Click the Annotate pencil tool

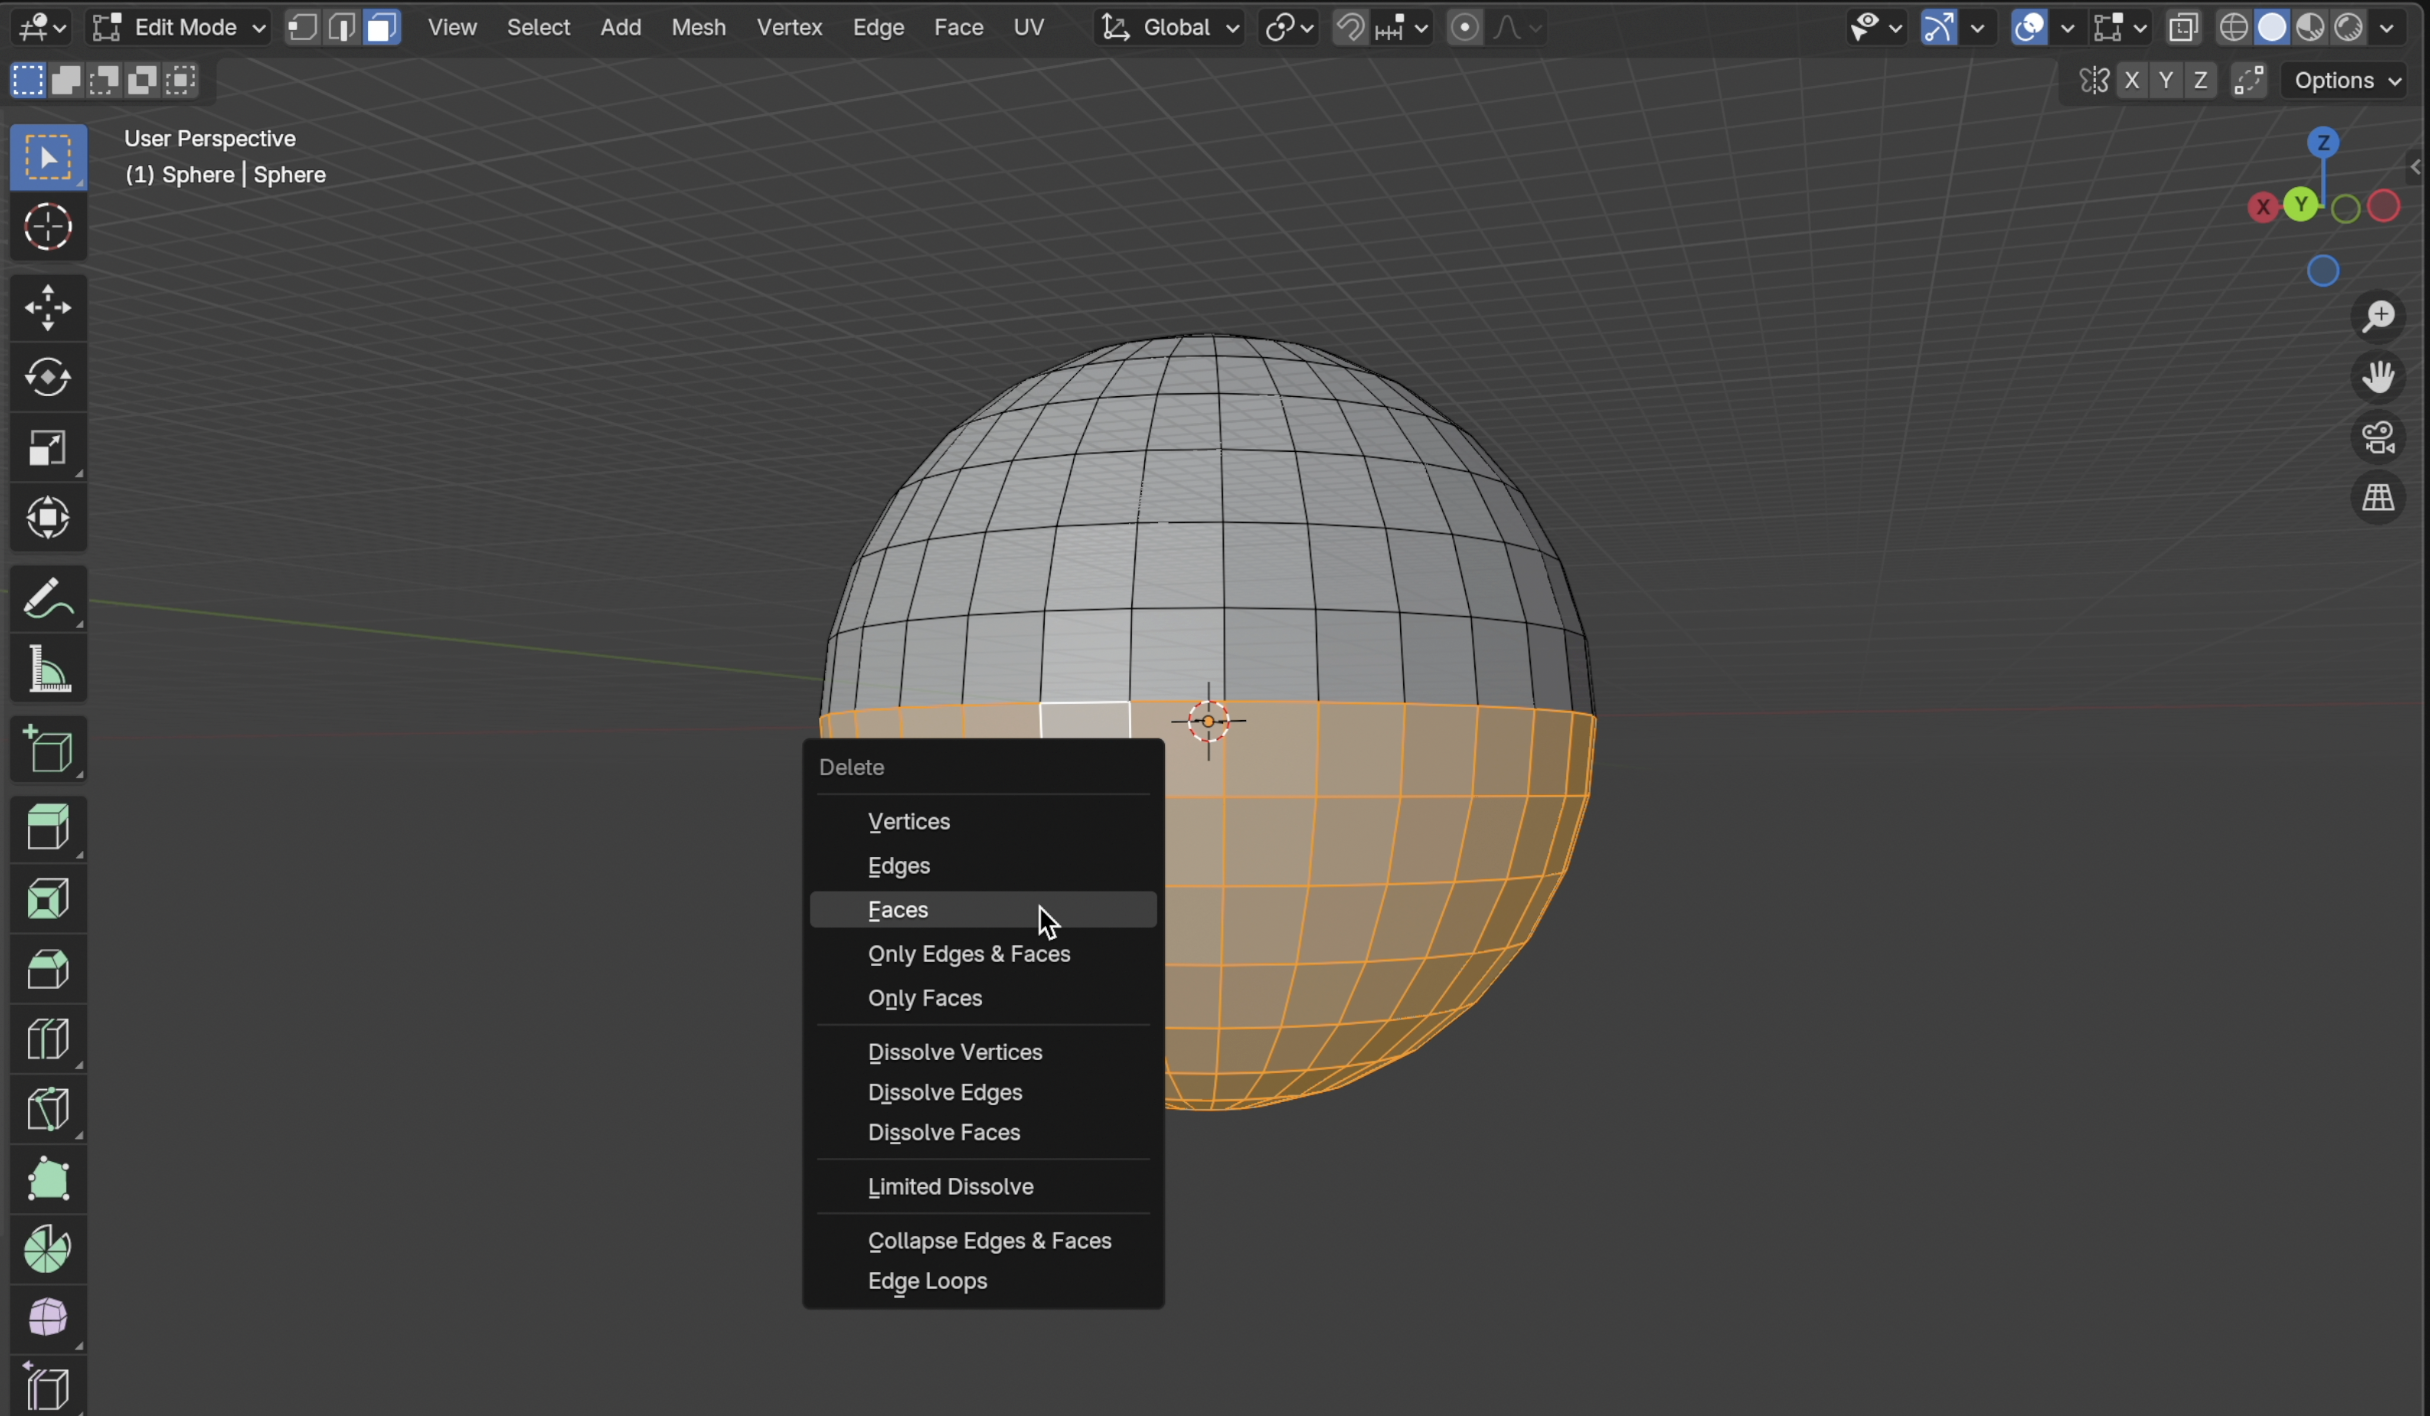[47, 599]
